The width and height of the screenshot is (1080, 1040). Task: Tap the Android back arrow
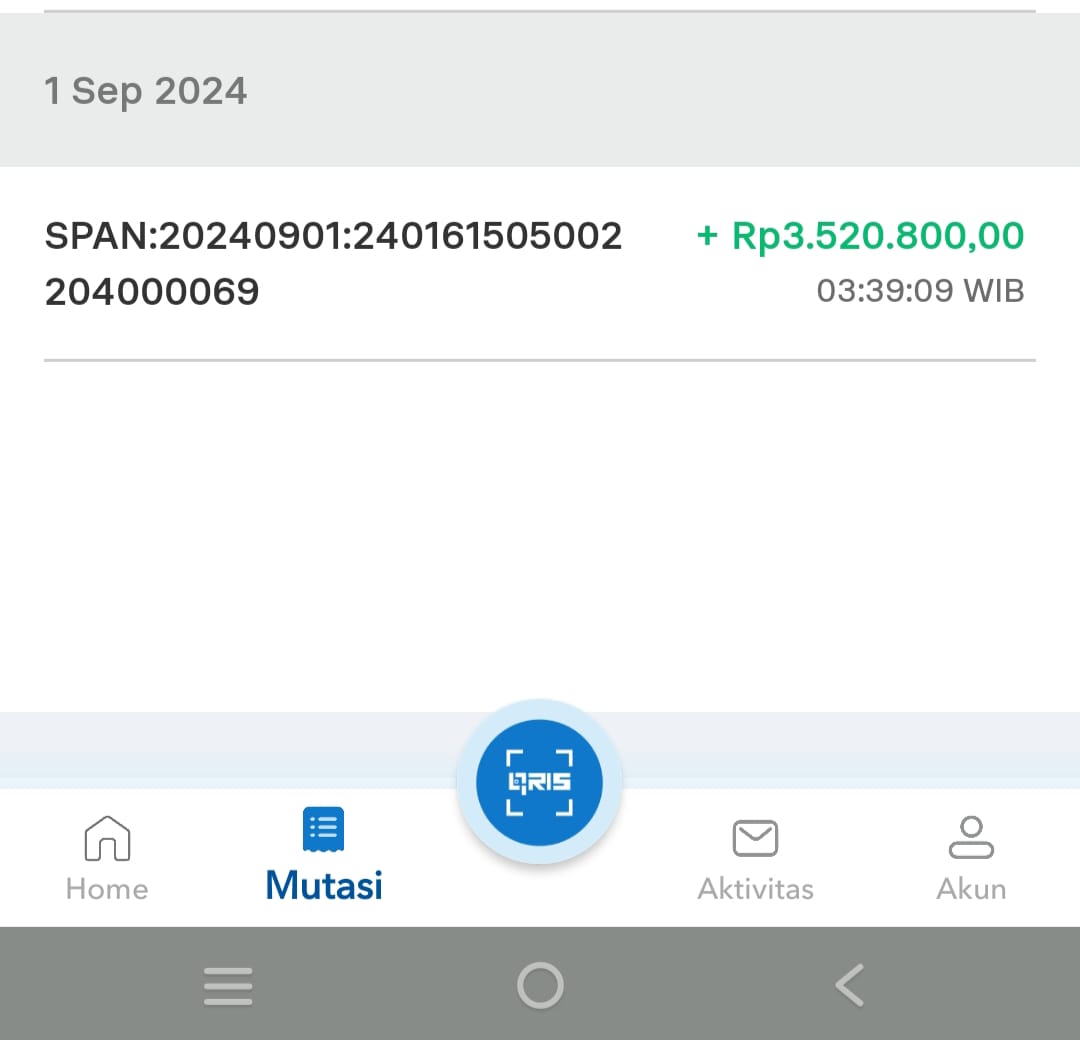(x=849, y=986)
